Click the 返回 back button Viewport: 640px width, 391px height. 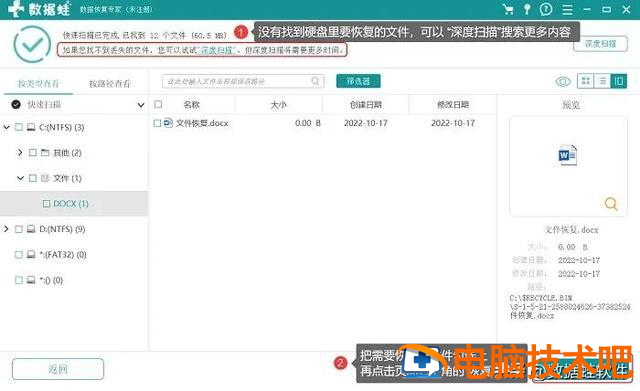pyautogui.click(x=58, y=369)
